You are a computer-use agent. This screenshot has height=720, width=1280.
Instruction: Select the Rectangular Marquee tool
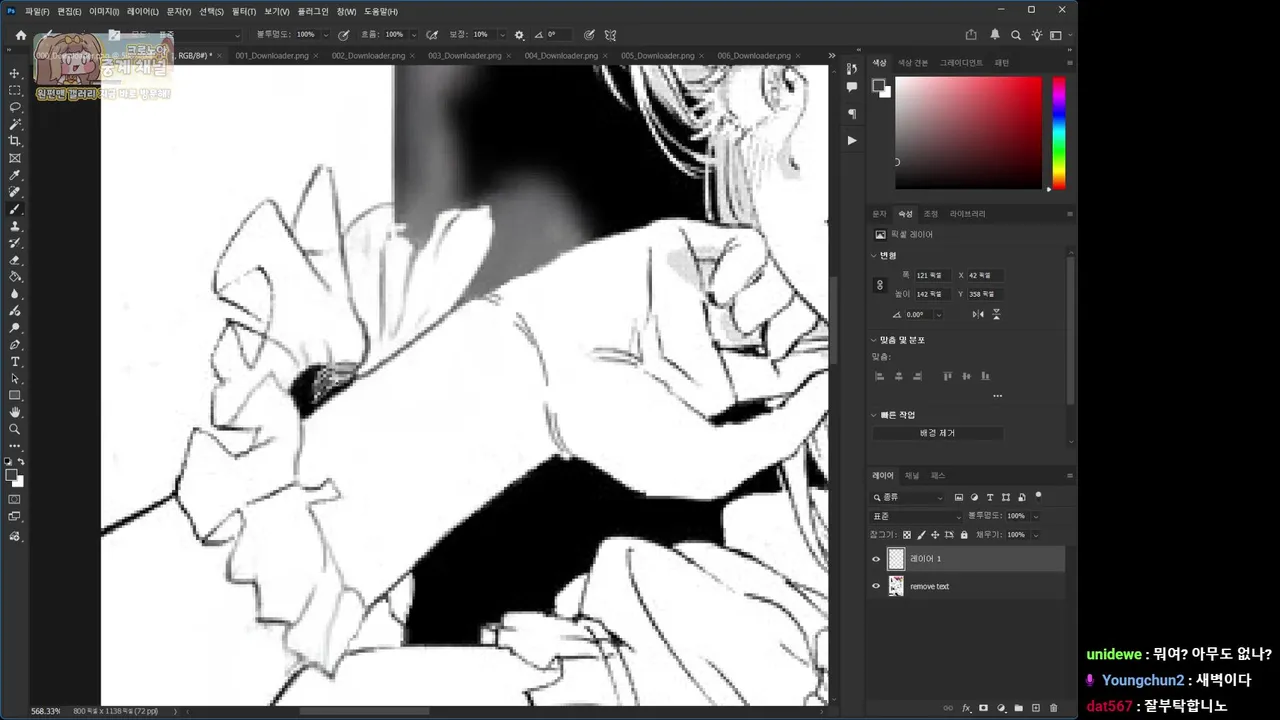(15, 90)
